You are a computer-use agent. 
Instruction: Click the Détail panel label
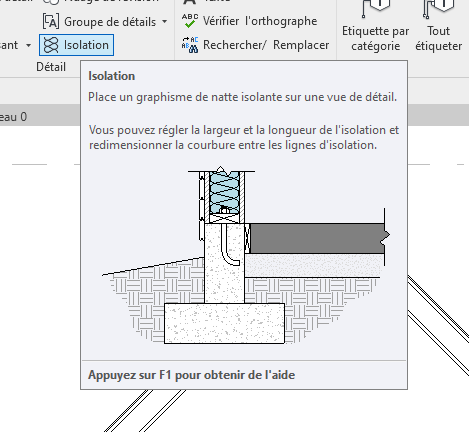[x=51, y=67]
